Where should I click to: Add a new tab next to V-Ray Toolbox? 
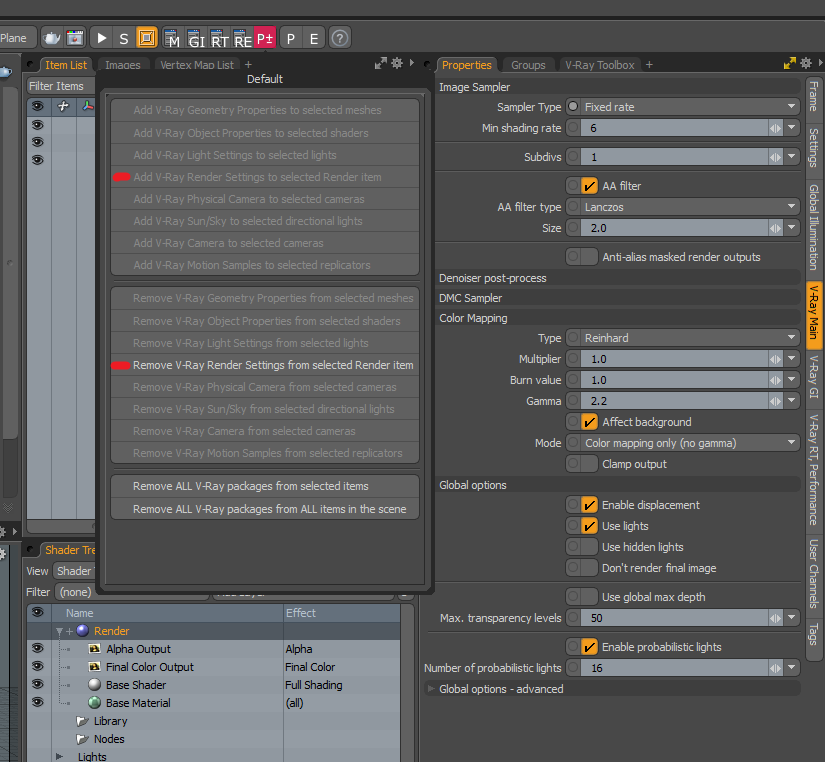pos(649,64)
